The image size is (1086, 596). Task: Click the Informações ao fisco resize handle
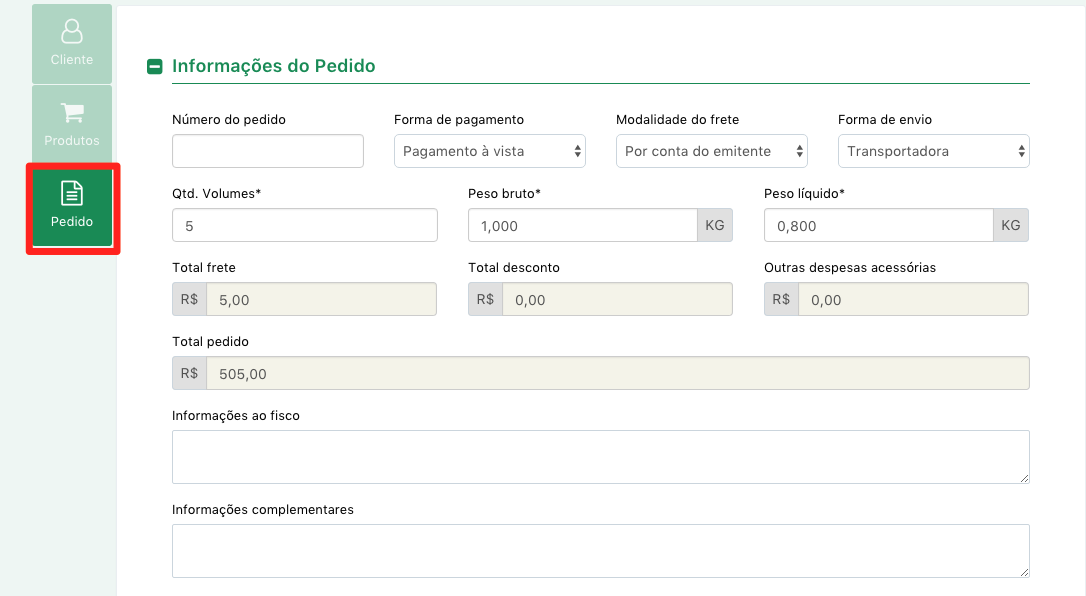coord(1024,478)
